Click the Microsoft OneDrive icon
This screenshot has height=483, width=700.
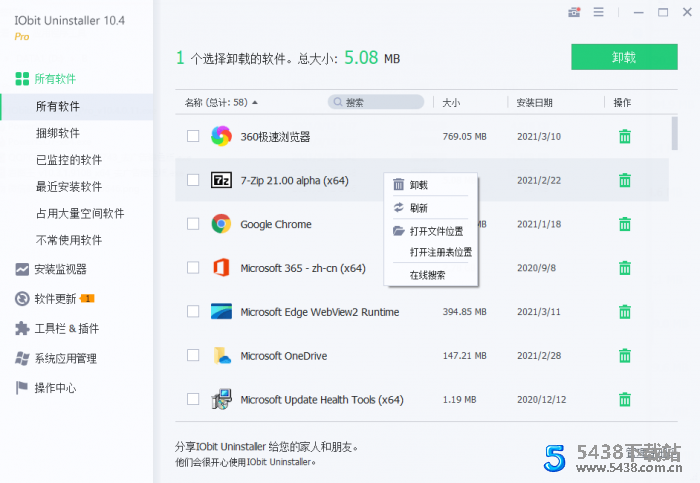[222, 355]
